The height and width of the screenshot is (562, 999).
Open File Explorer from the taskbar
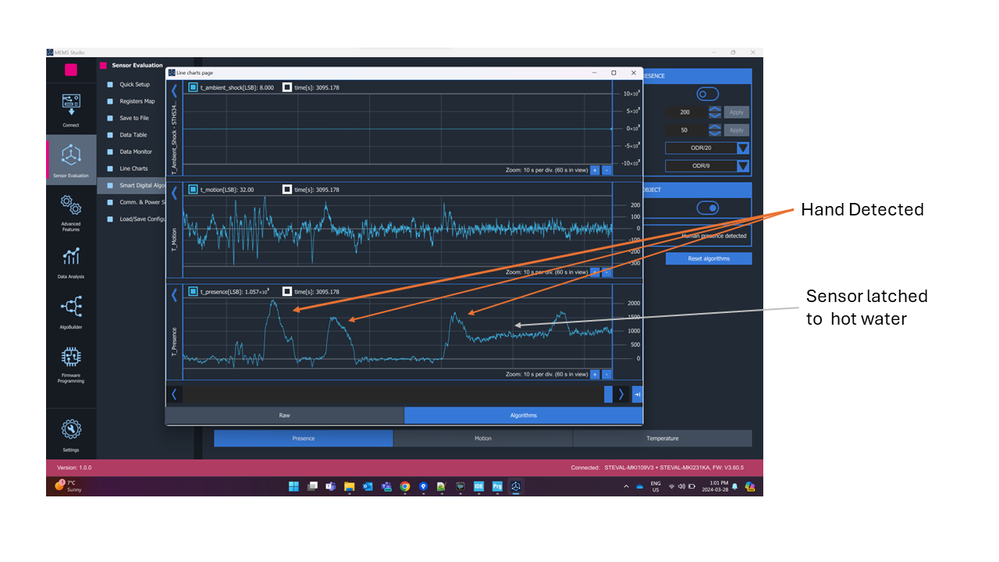[x=349, y=486]
